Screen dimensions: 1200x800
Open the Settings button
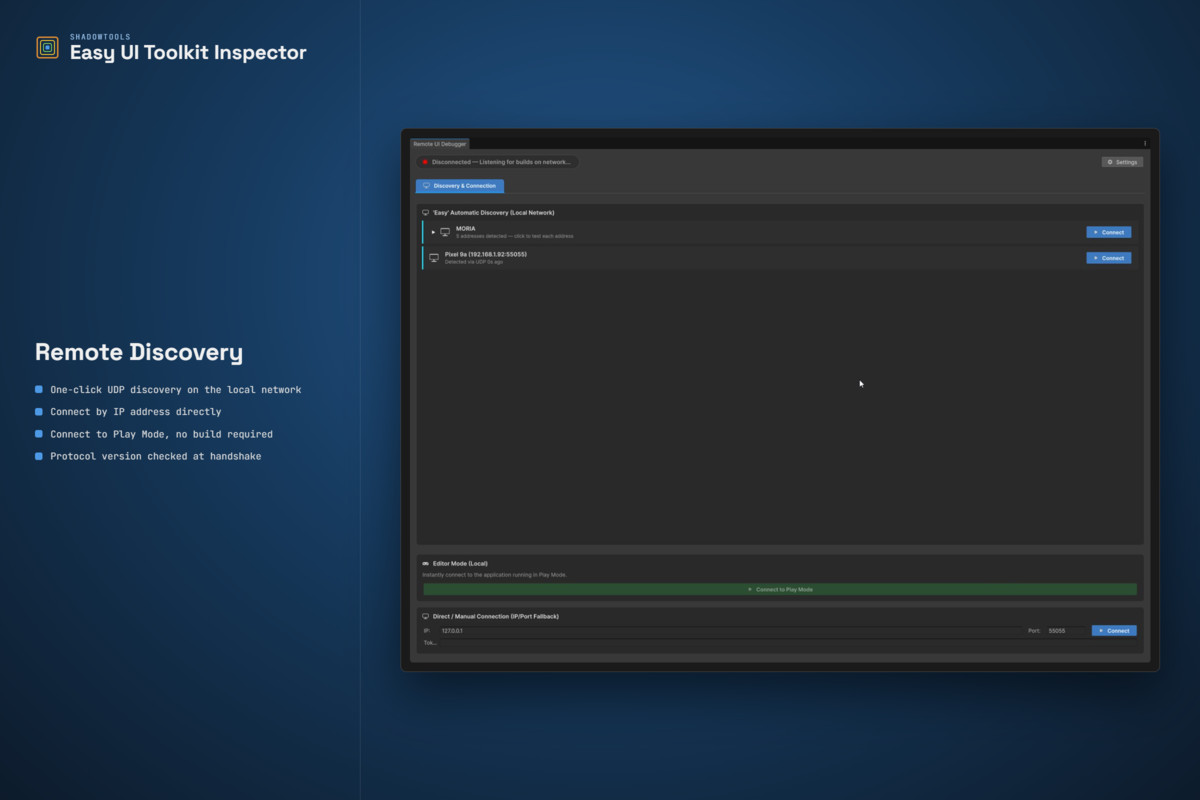pos(1122,162)
